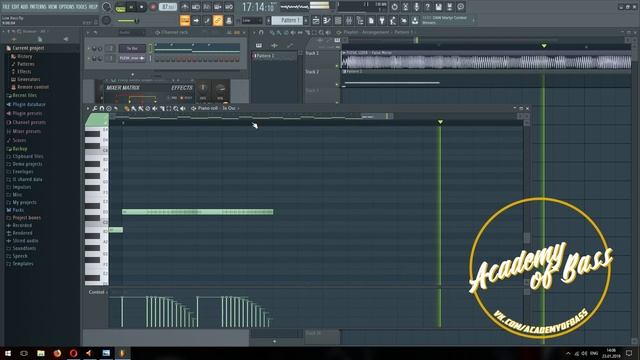Open the channel rack filter dropdown
Screen dimensions: 640x360
coord(131,32)
